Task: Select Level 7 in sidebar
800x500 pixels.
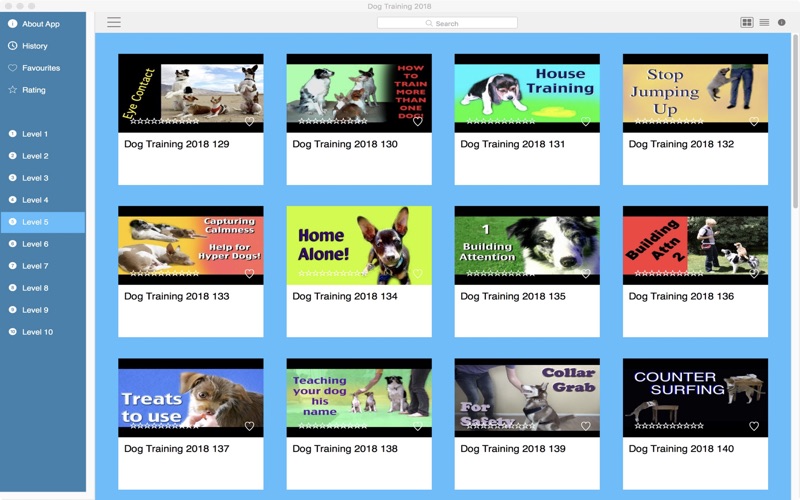Action: click(43, 266)
